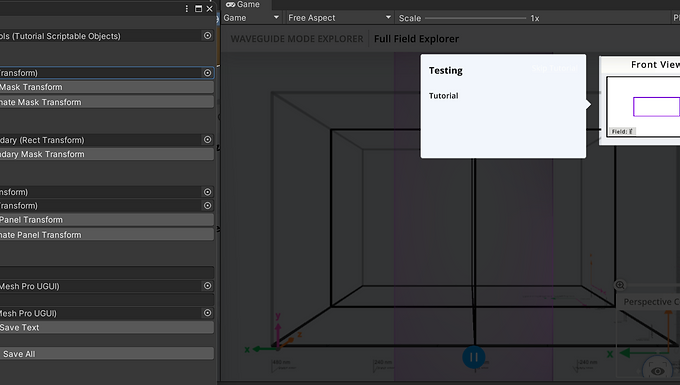Switch to Full Field Explorer tab
This screenshot has height=385, width=680.
[x=416, y=39]
